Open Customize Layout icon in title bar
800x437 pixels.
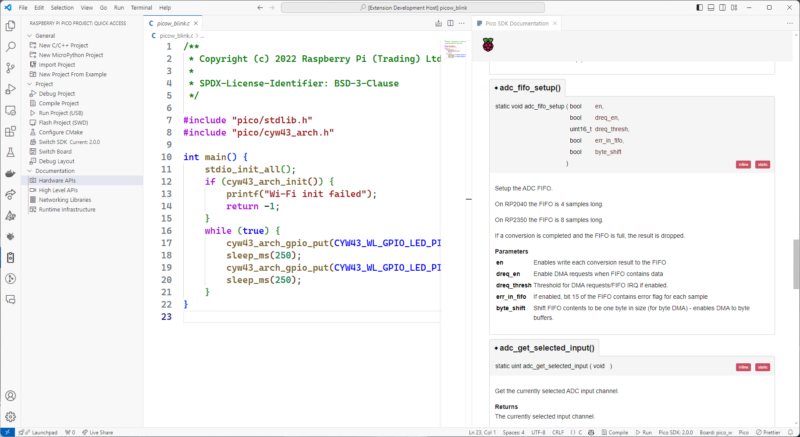pyautogui.click(x=734, y=8)
